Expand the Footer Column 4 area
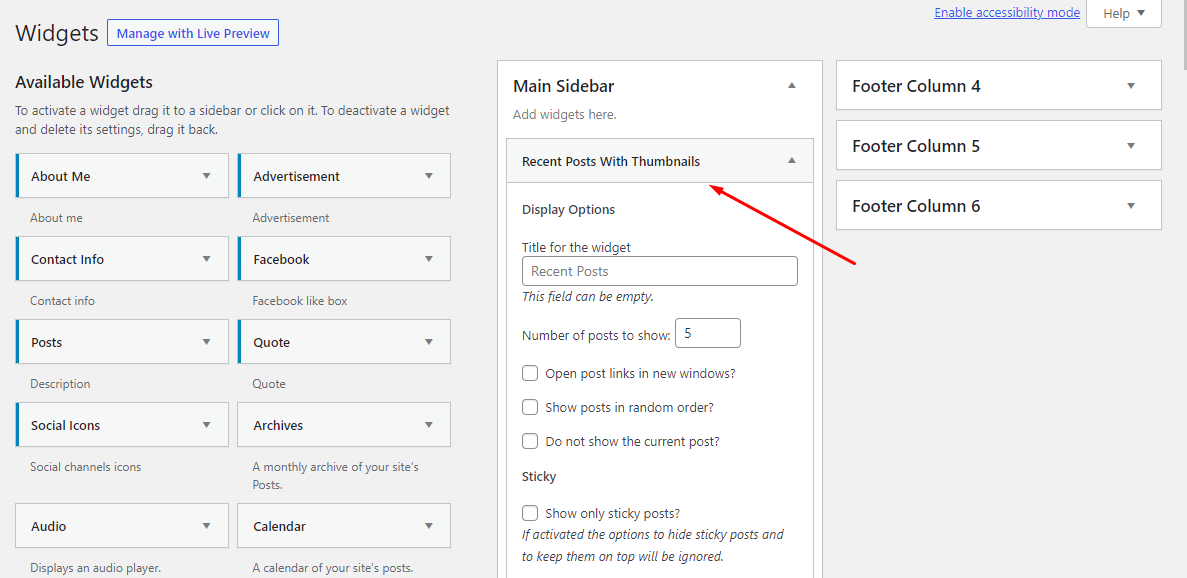1187x578 pixels. pyautogui.click(x=1131, y=86)
